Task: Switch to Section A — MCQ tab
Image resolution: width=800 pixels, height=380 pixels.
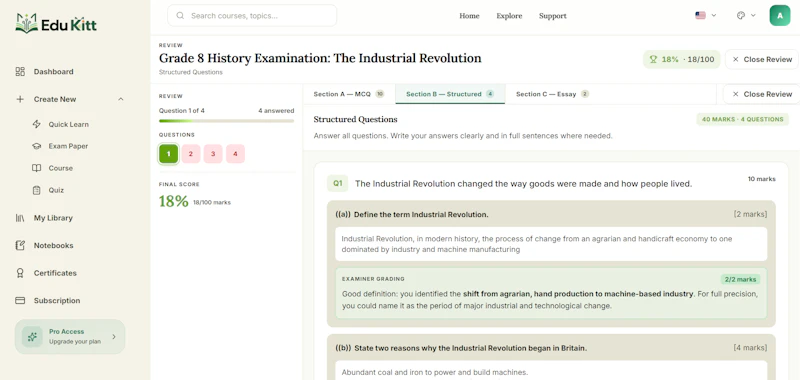Action: (348, 94)
